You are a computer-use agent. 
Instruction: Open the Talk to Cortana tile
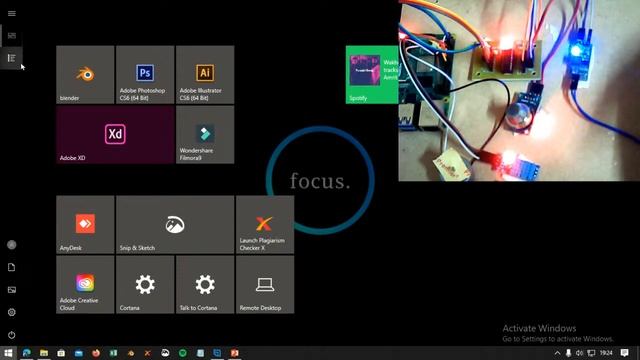tap(205, 284)
